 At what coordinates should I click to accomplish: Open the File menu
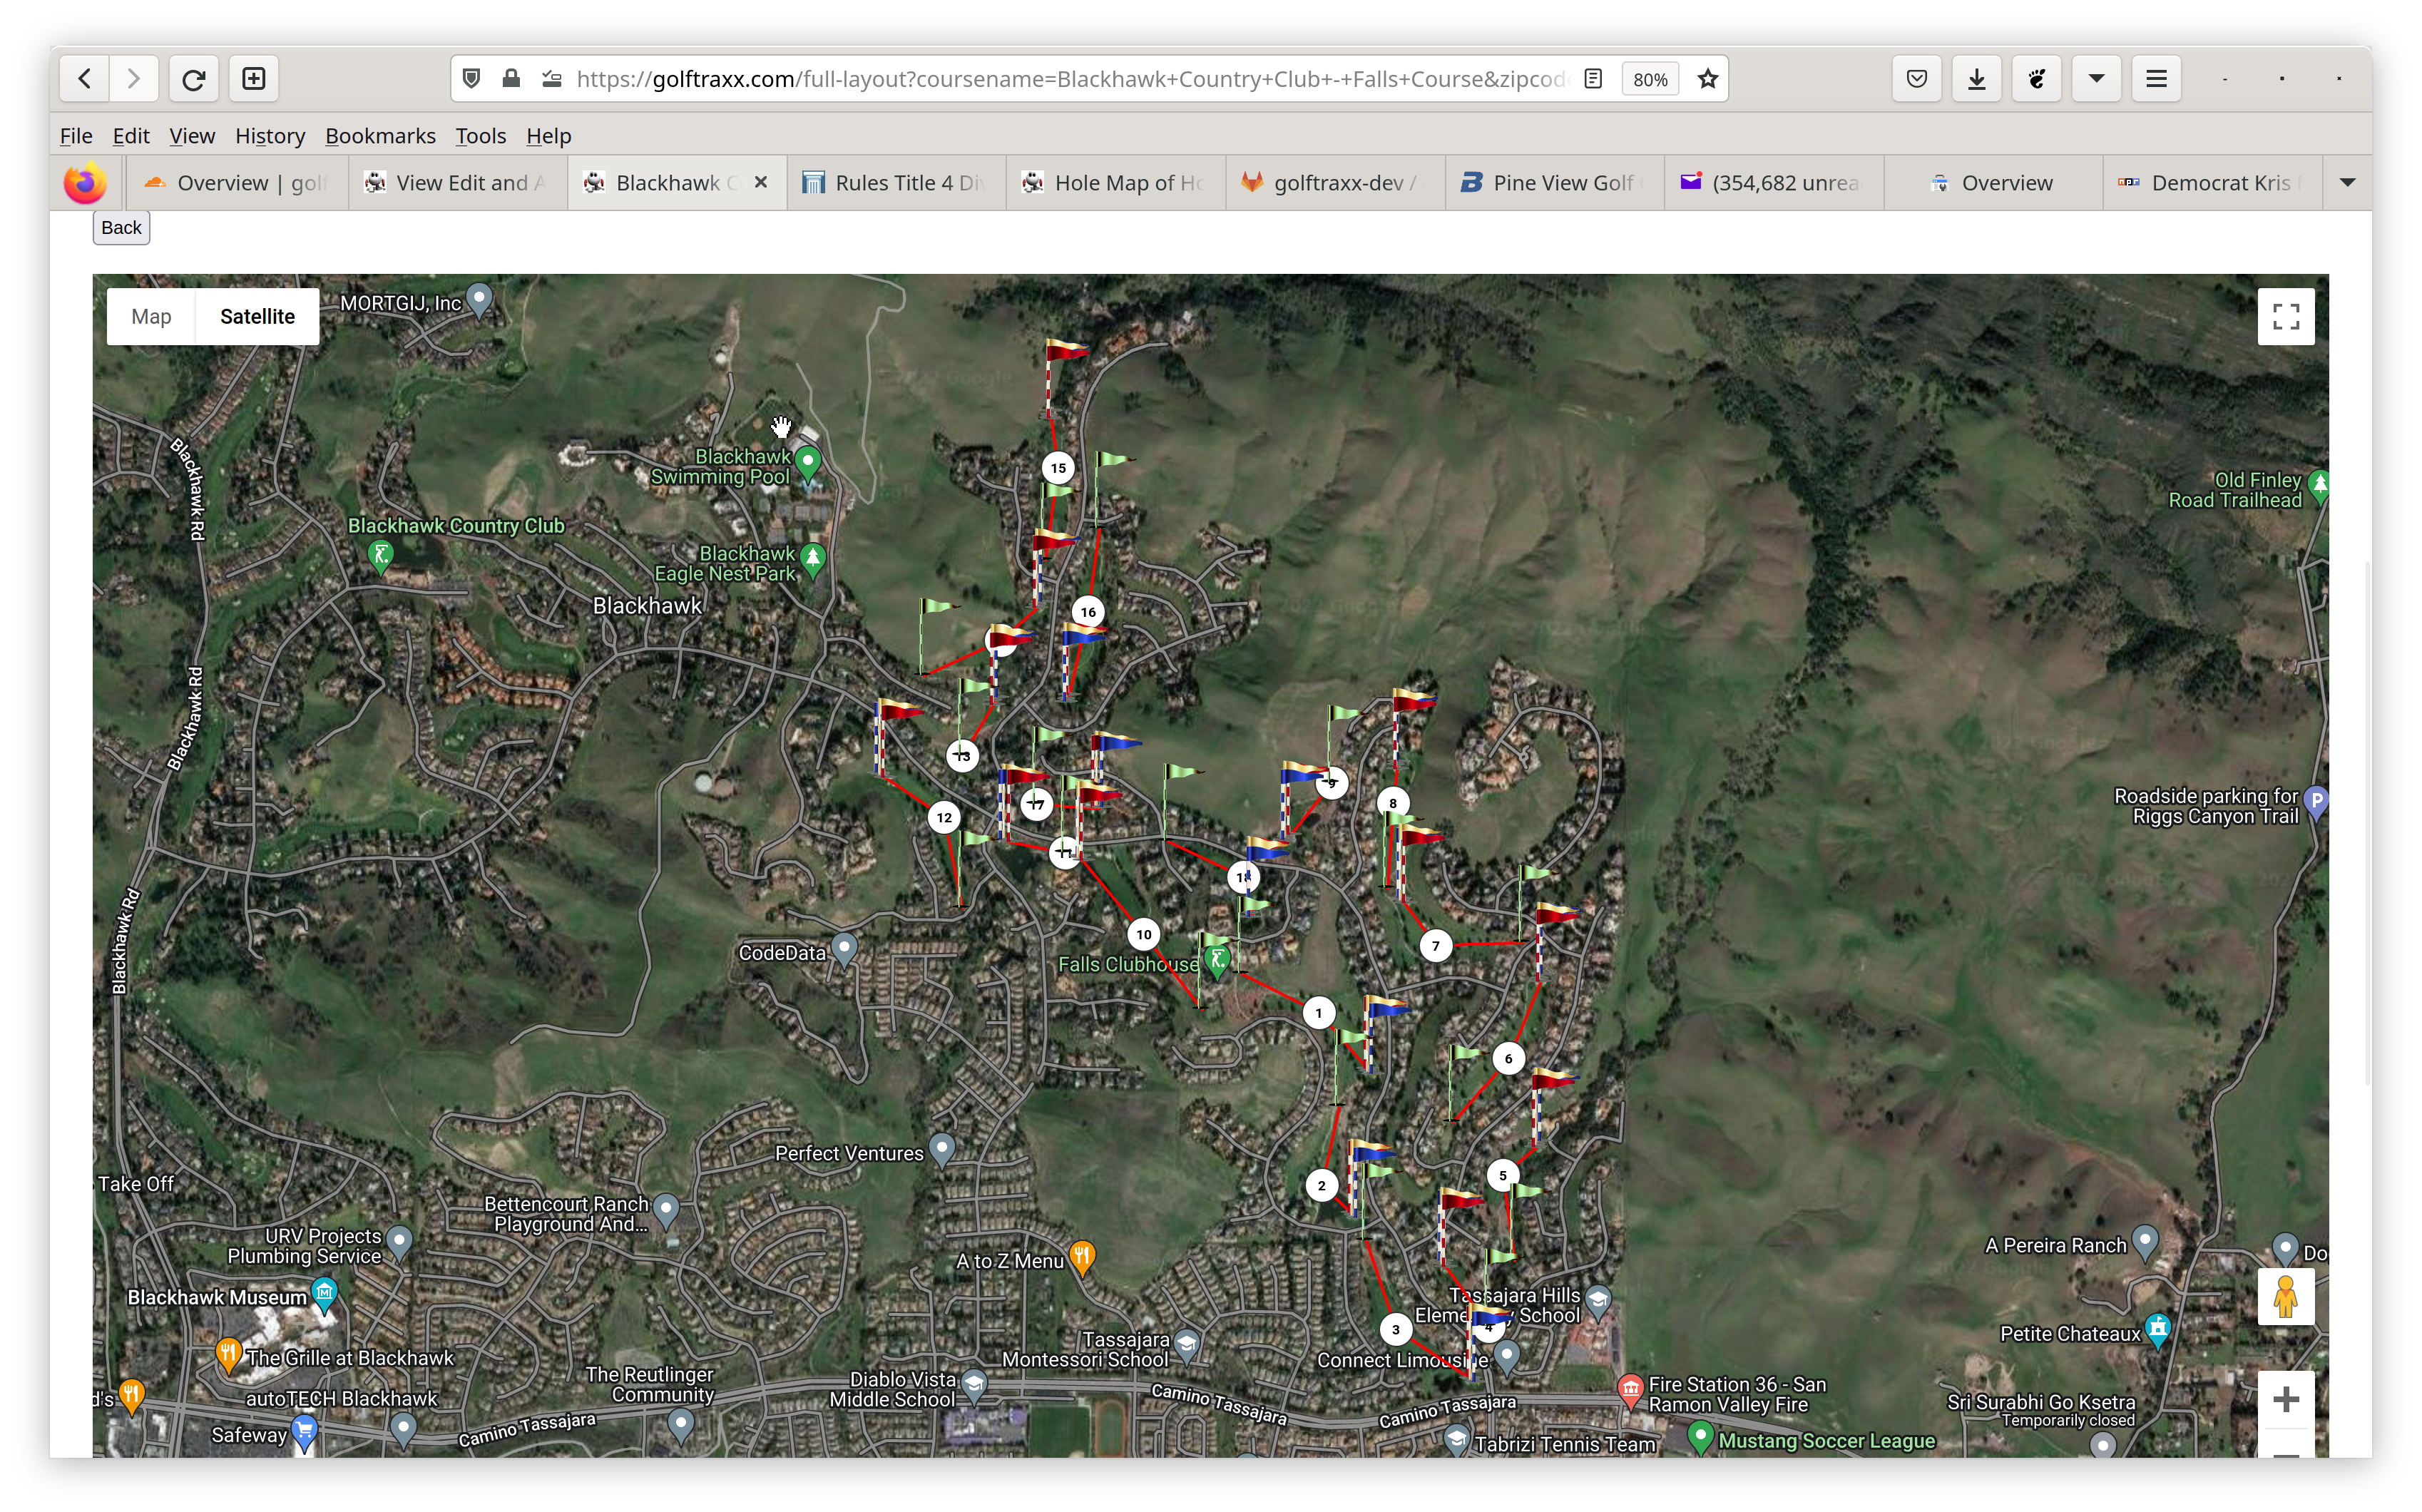tap(76, 136)
